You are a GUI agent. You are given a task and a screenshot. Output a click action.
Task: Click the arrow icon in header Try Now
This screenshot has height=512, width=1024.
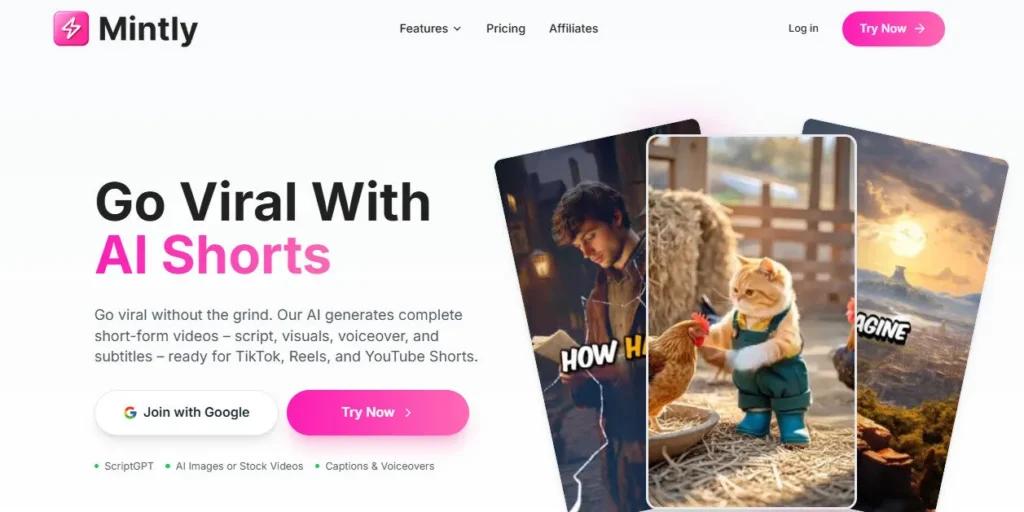[920, 29]
